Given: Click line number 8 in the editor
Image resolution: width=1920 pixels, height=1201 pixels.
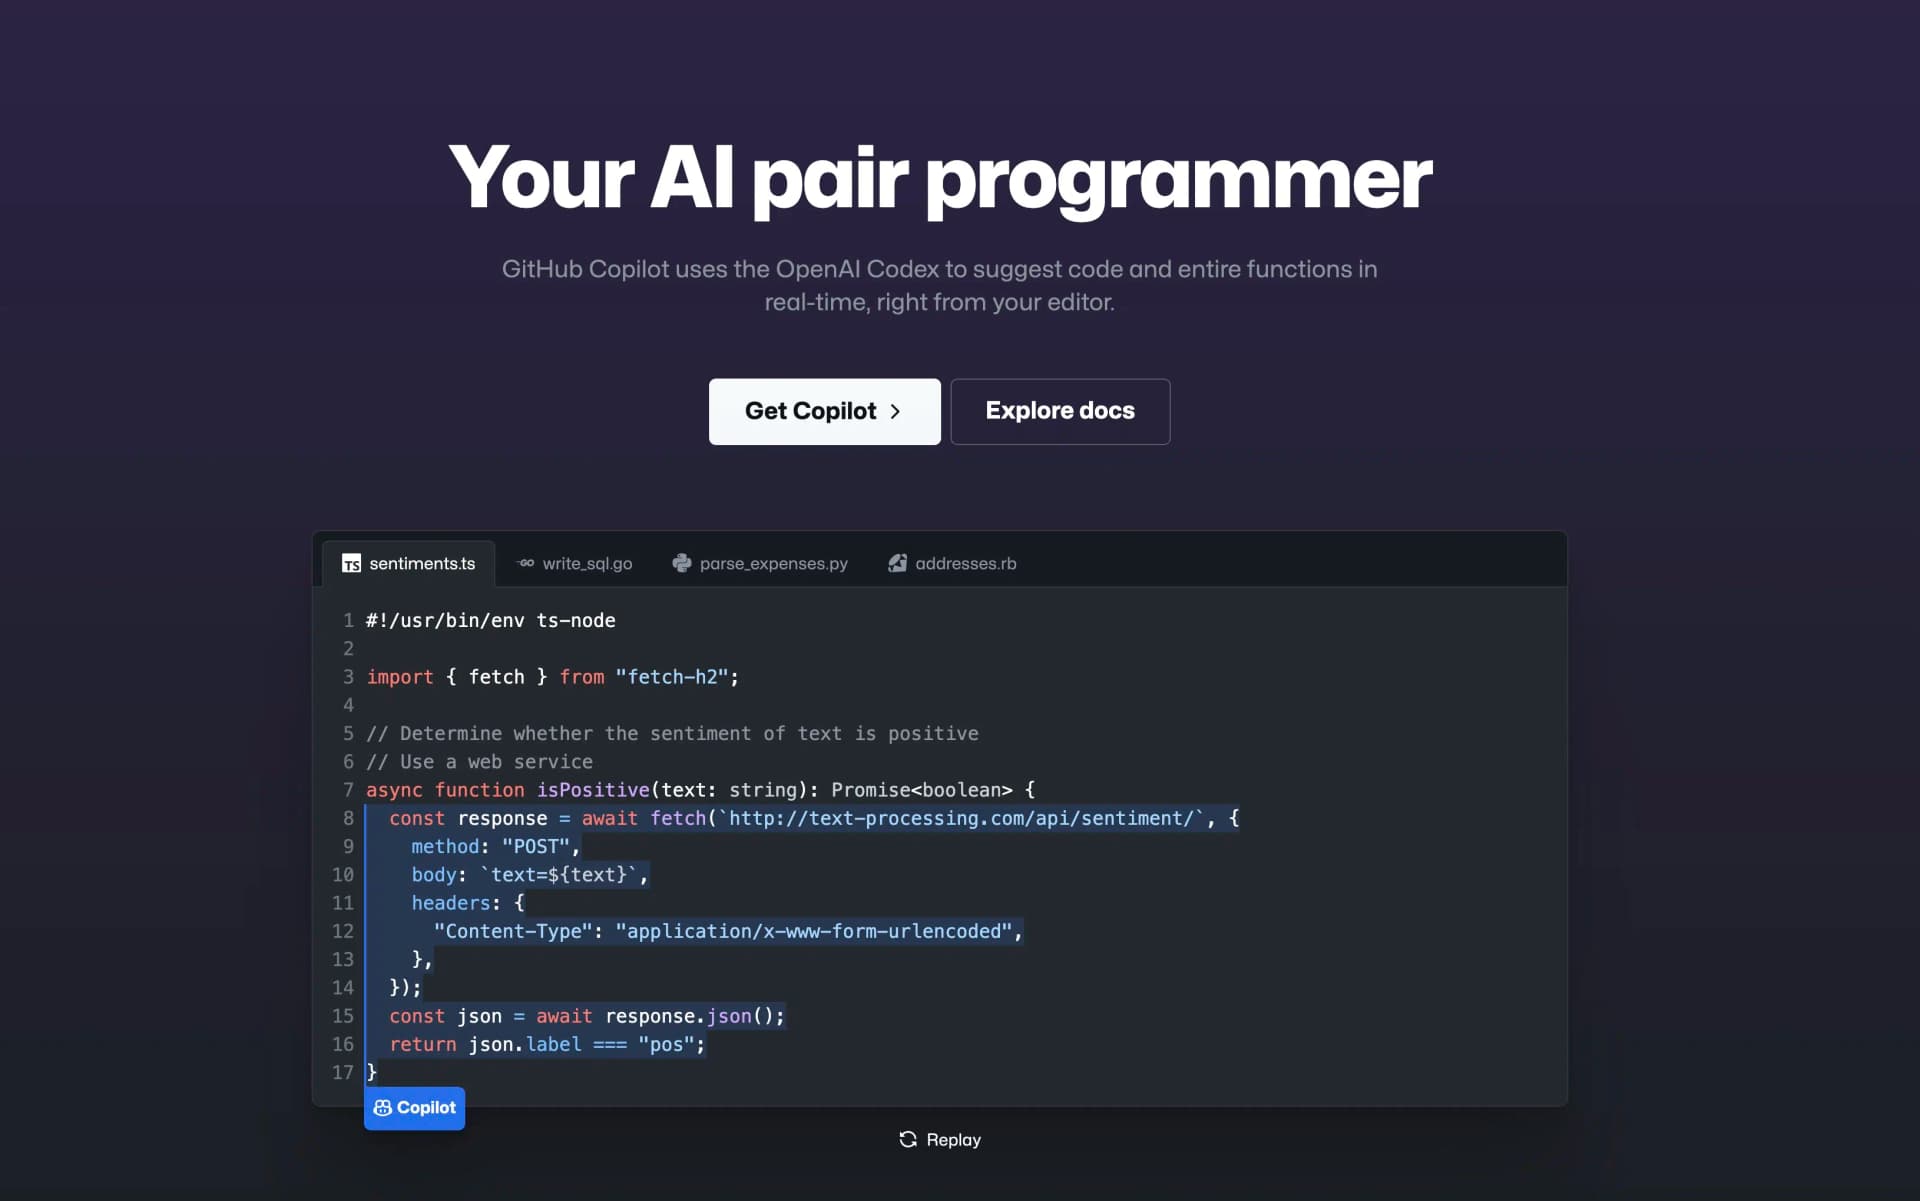Looking at the screenshot, I should click(x=348, y=818).
